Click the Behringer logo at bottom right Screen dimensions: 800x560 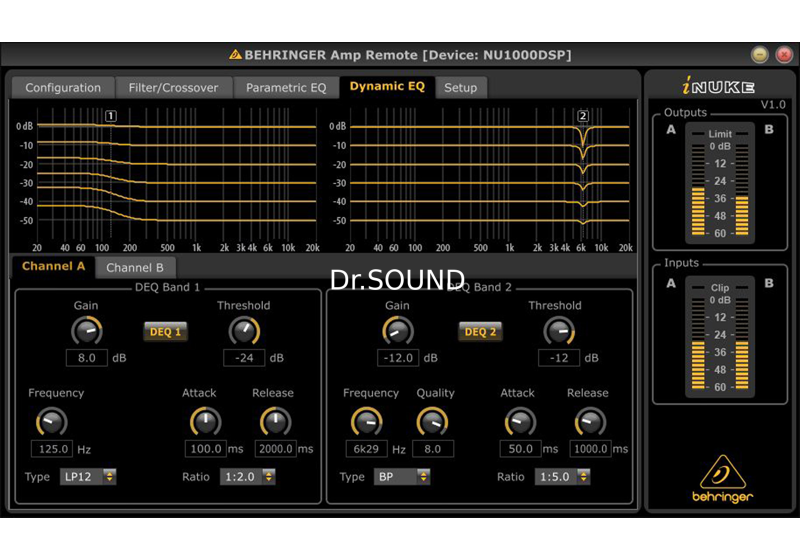[722, 479]
